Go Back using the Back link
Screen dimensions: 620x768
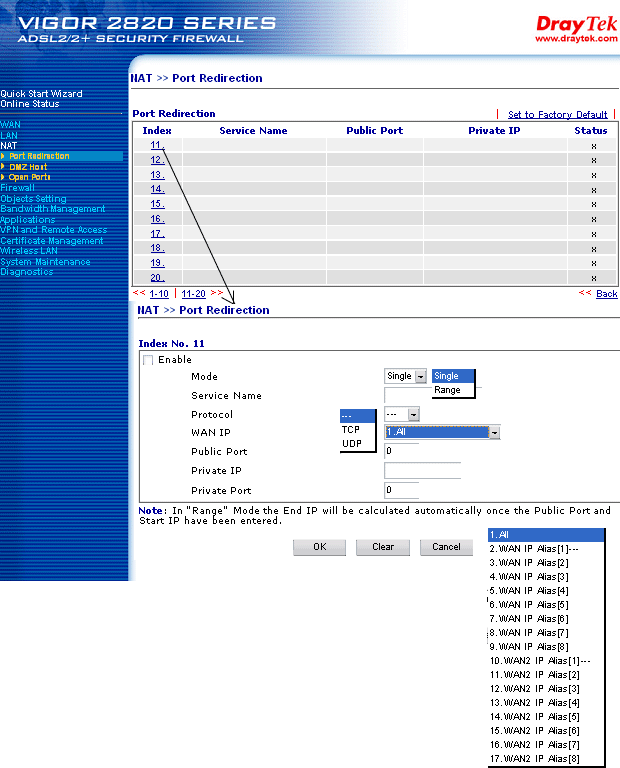607,294
